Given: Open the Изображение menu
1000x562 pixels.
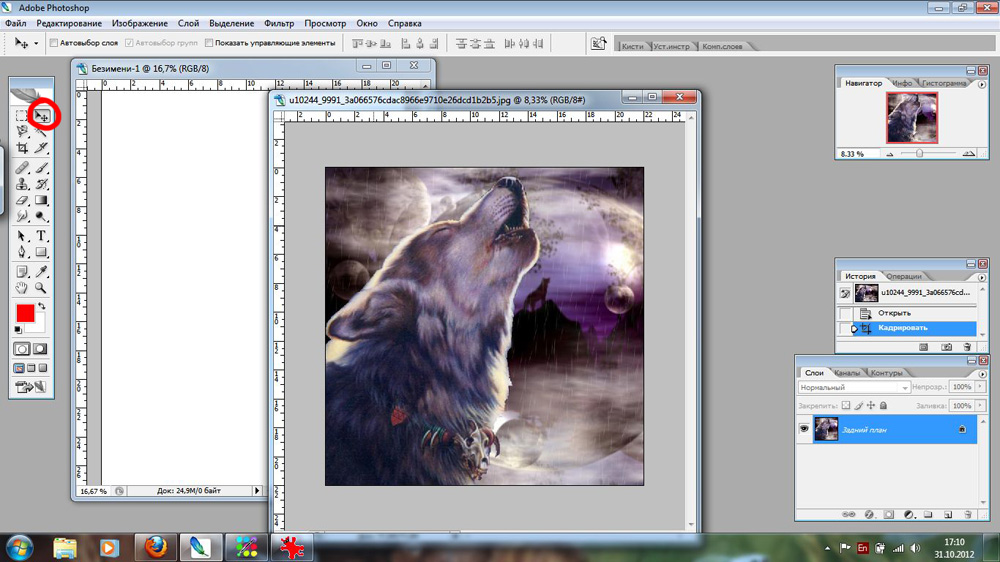Looking at the screenshot, I should (x=140, y=23).
